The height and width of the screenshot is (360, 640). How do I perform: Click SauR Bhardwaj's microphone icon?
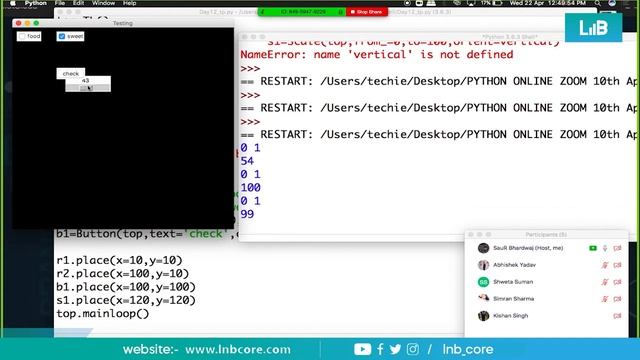pos(605,248)
